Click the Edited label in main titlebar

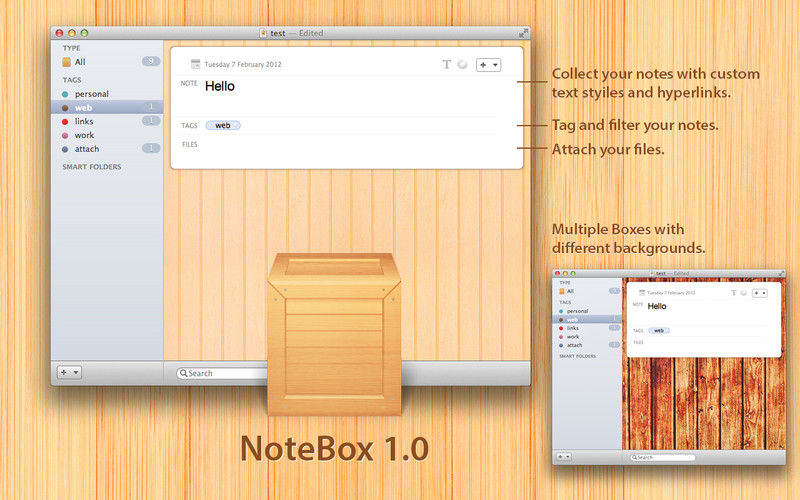click(311, 33)
